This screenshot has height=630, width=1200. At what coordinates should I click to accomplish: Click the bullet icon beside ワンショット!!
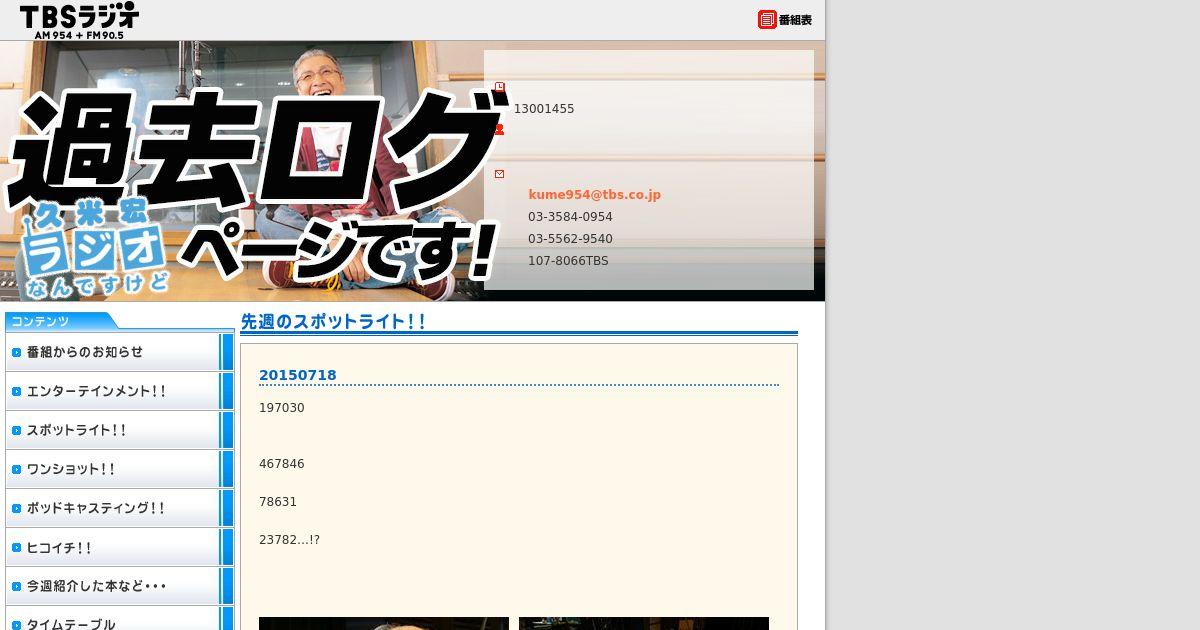(16, 470)
